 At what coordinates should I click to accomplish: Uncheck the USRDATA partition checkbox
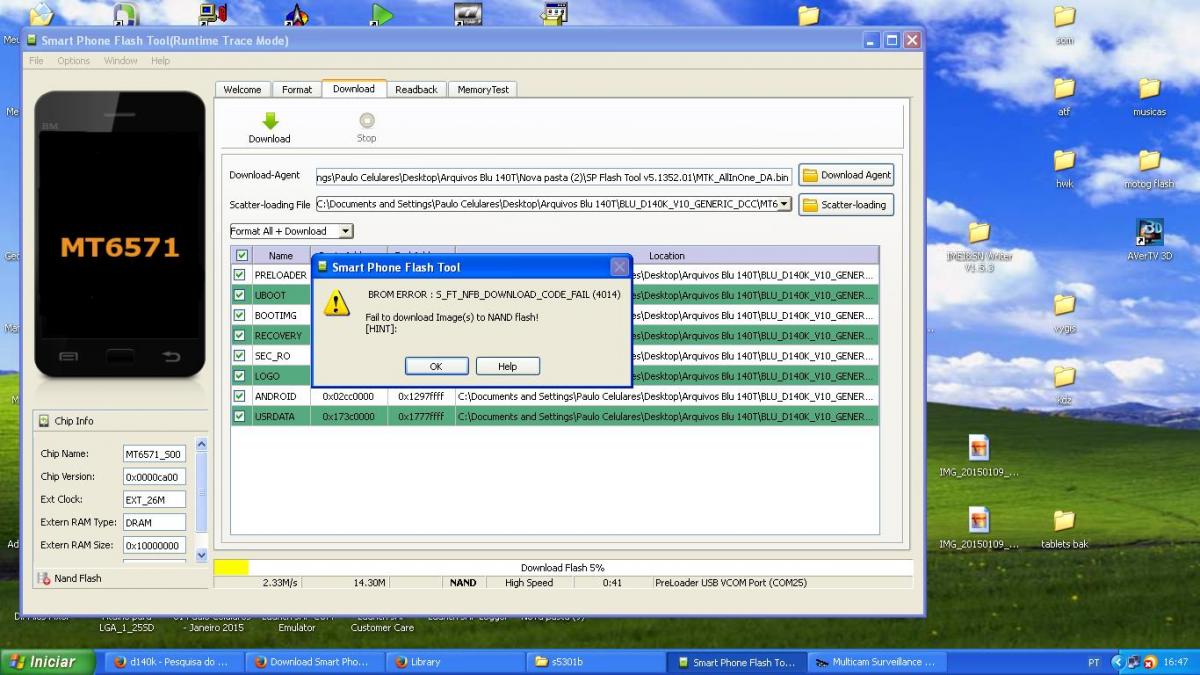[240, 416]
